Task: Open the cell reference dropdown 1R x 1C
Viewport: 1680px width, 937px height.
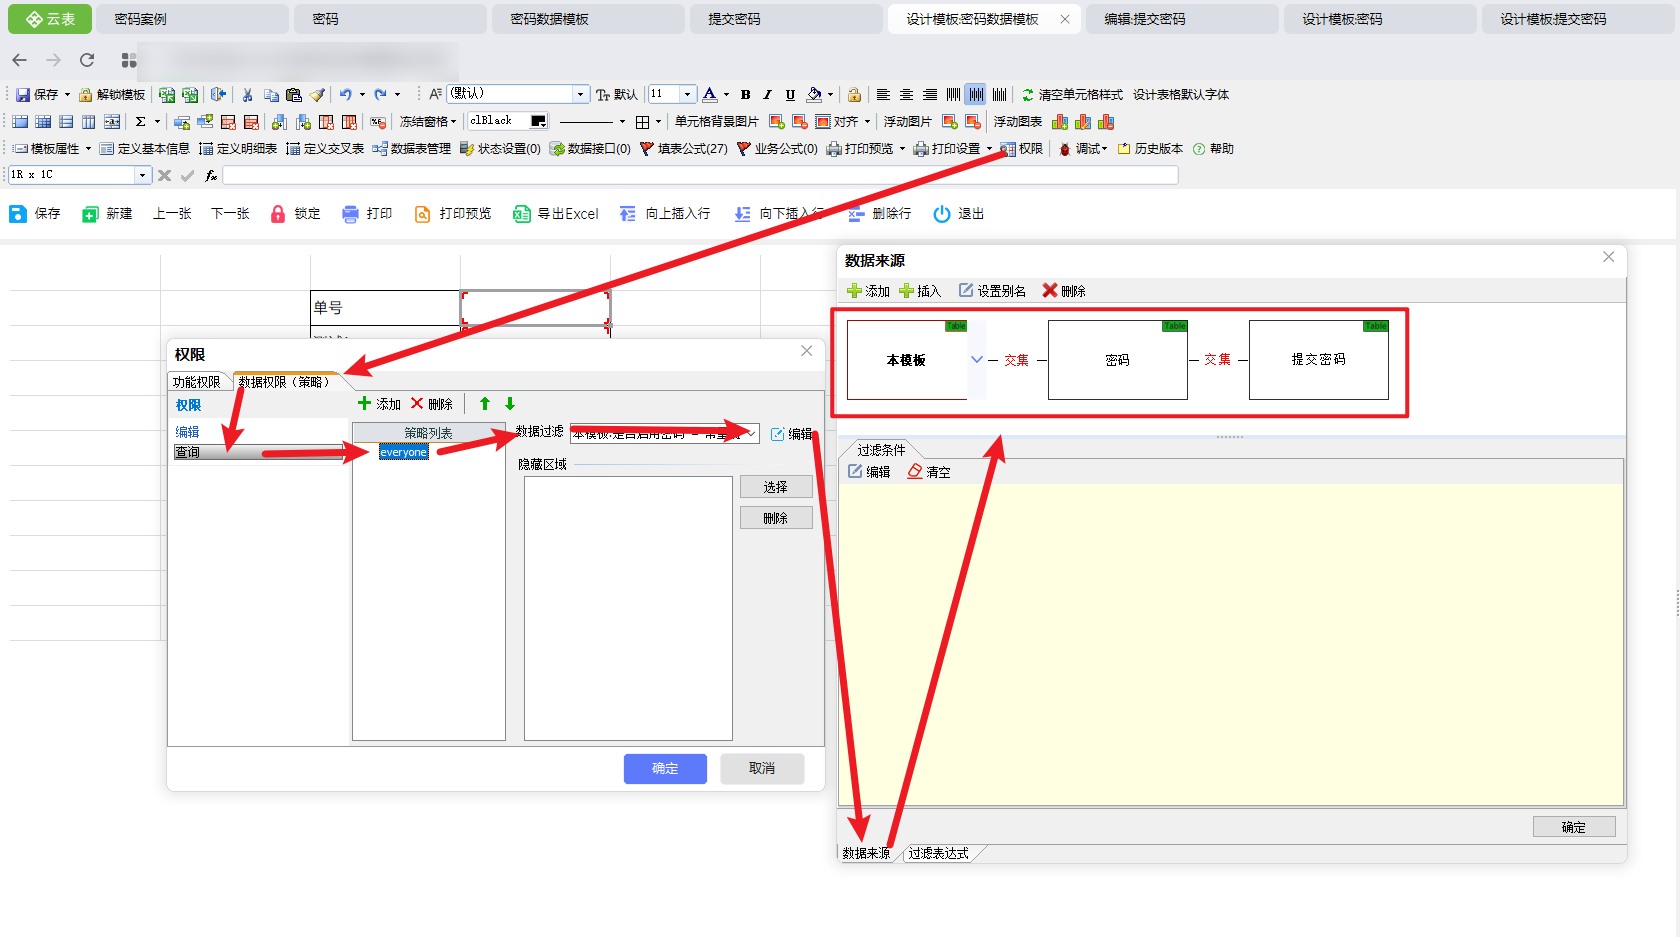Action: [142, 175]
